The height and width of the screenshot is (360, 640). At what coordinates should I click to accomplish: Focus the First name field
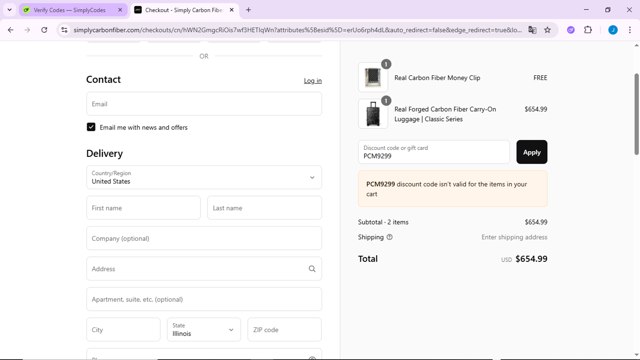[143, 208]
